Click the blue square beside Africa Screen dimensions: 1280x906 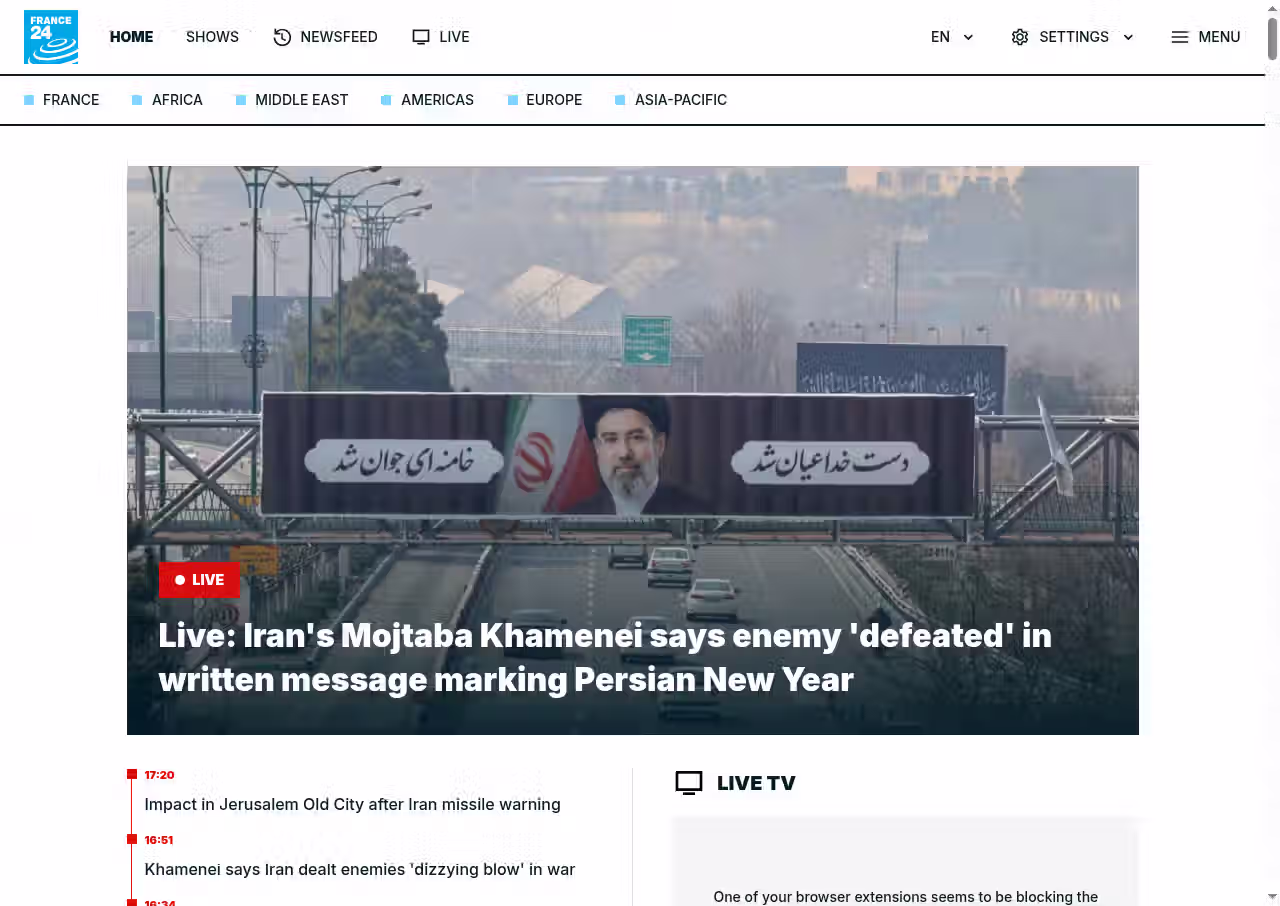point(137,100)
